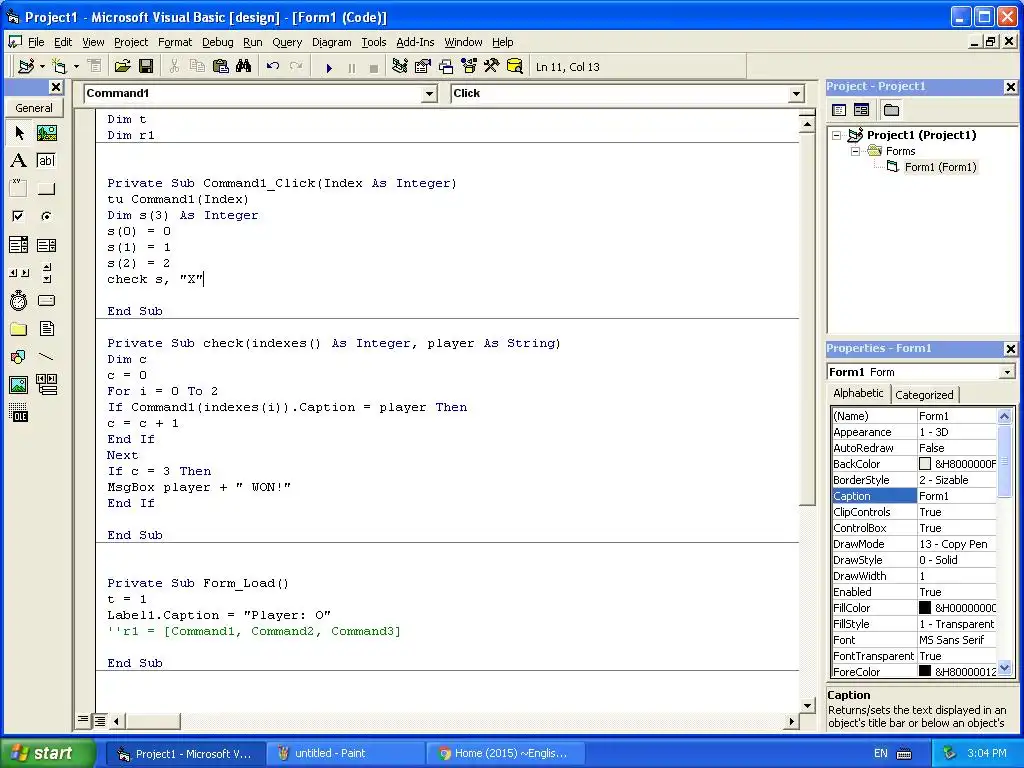1024x768 pixels.
Task: Collapse the Forms folder node
Action: pos(856,152)
